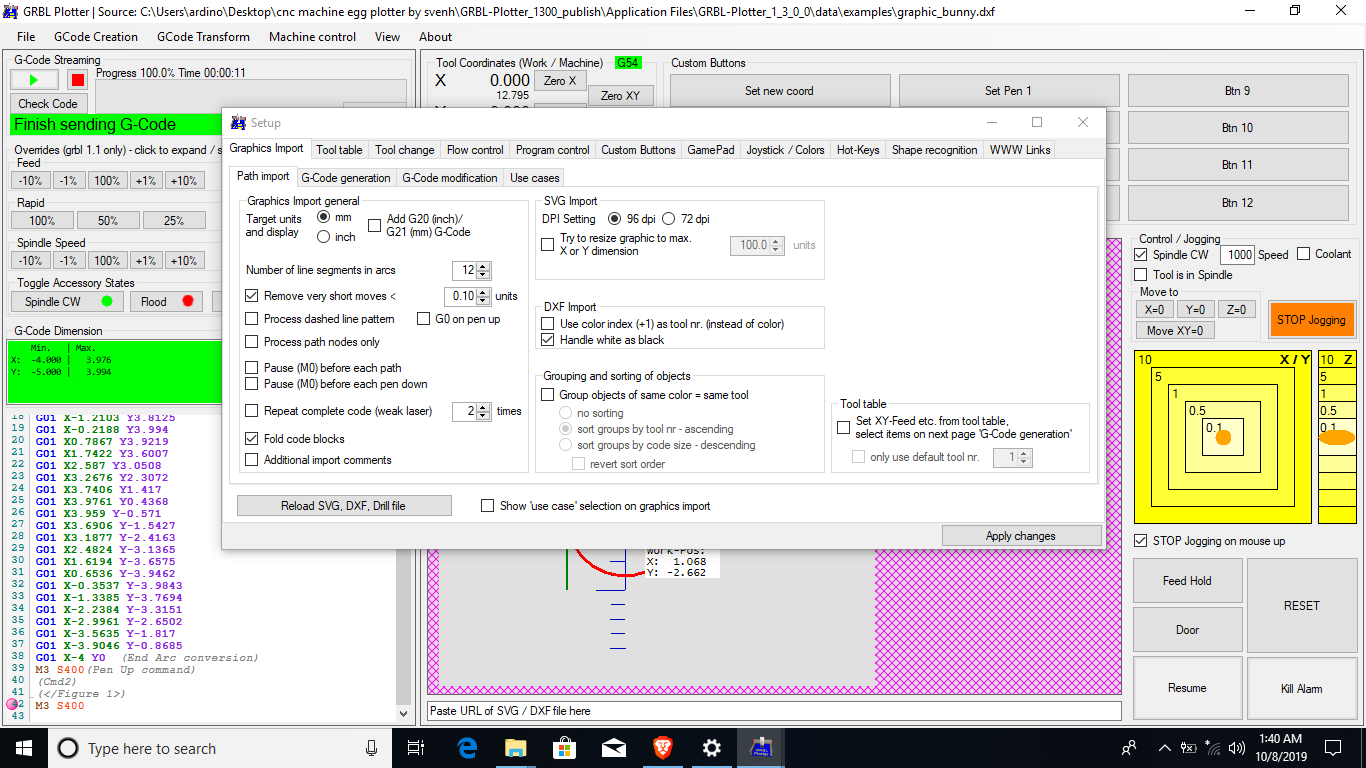Open the GCode Transform menu

point(203,37)
